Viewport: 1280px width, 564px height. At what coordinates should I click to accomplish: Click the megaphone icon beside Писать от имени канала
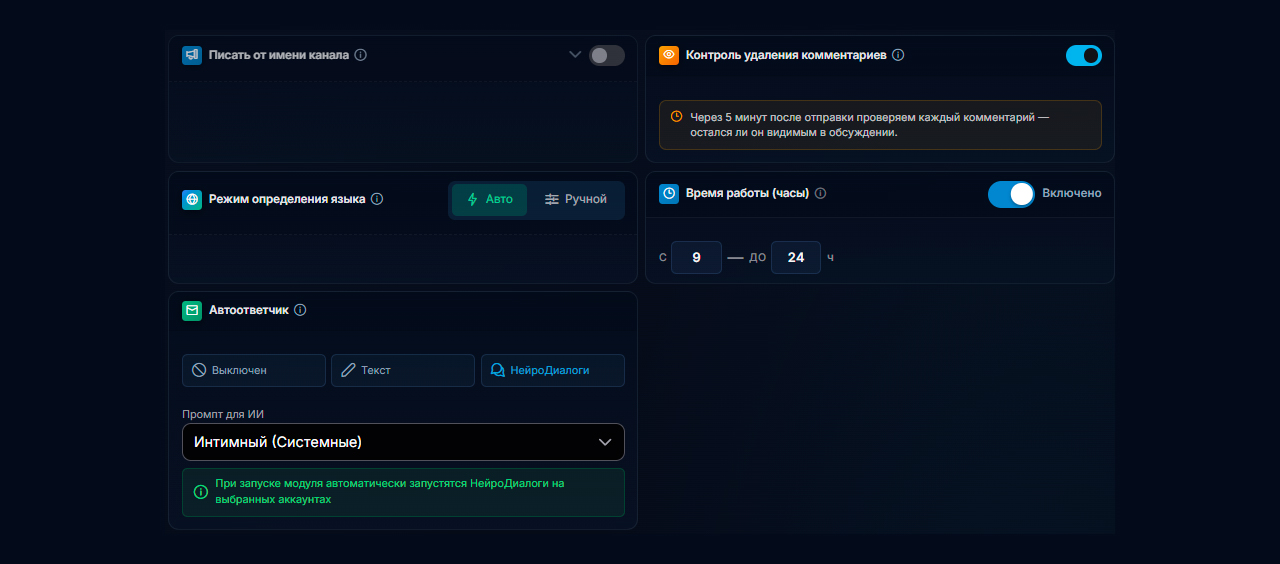pos(192,55)
